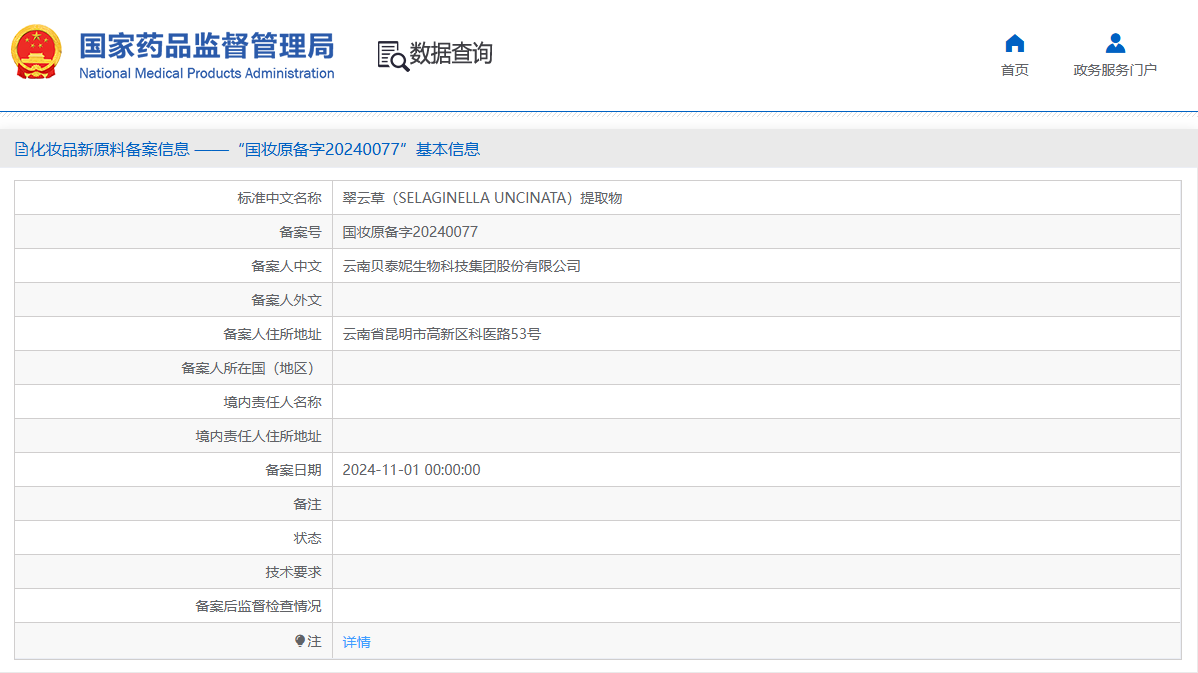Click the 备注 row label

point(308,504)
